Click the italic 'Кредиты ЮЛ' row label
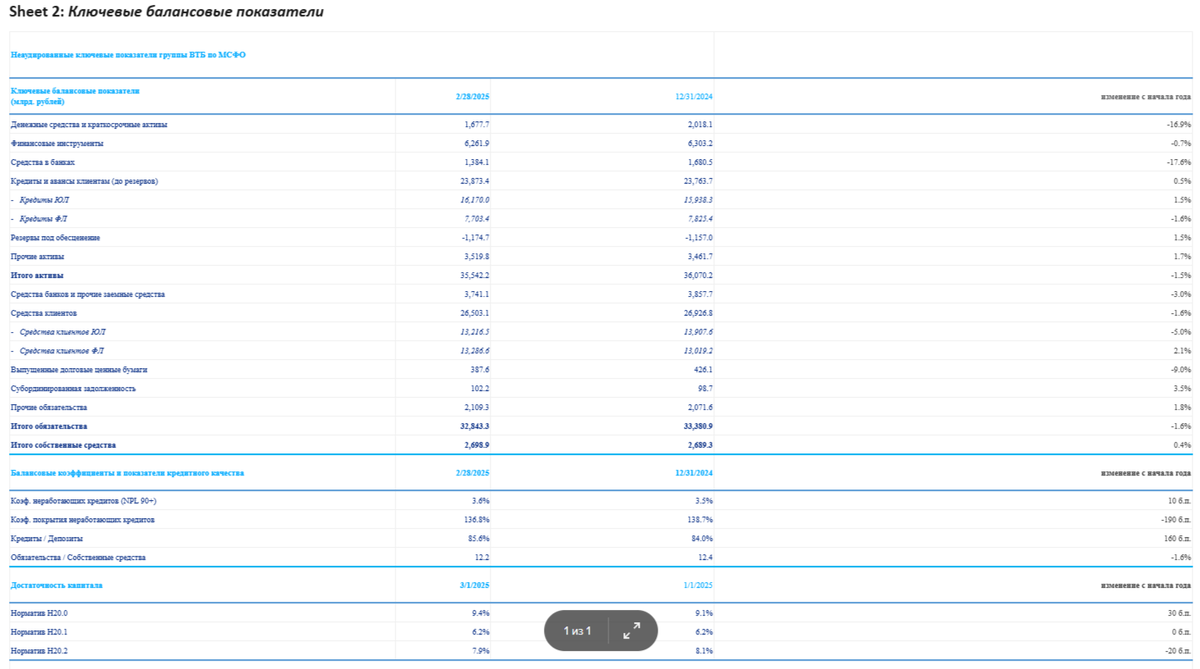The height and width of the screenshot is (669, 1200). [x=45, y=200]
